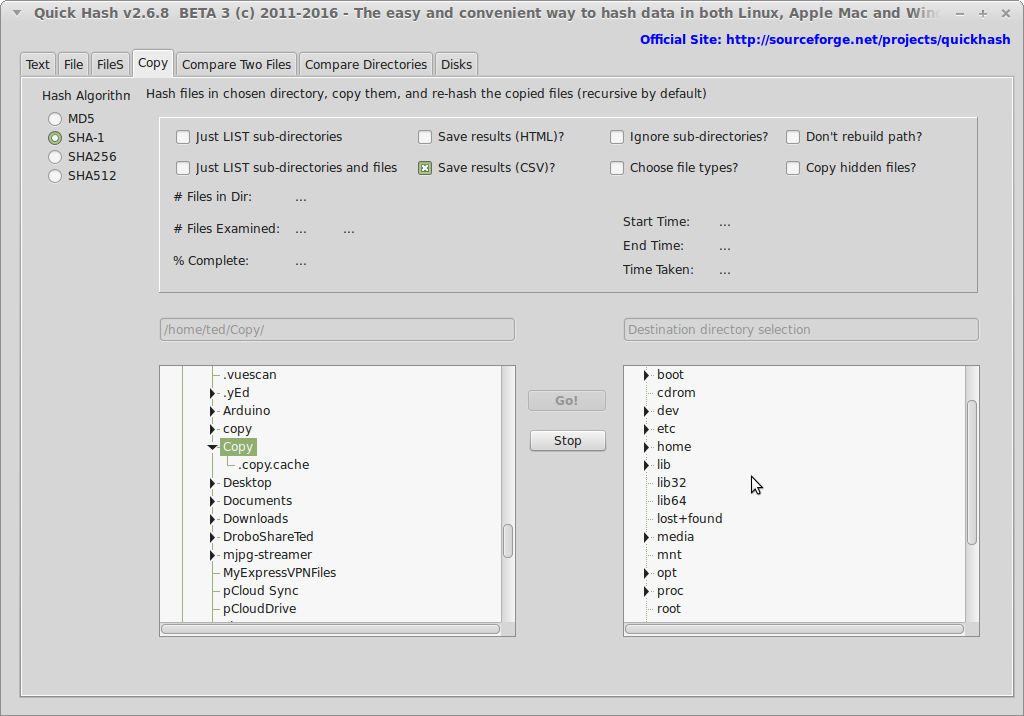Expand lib in destination tree

click(x=646, y=465)
